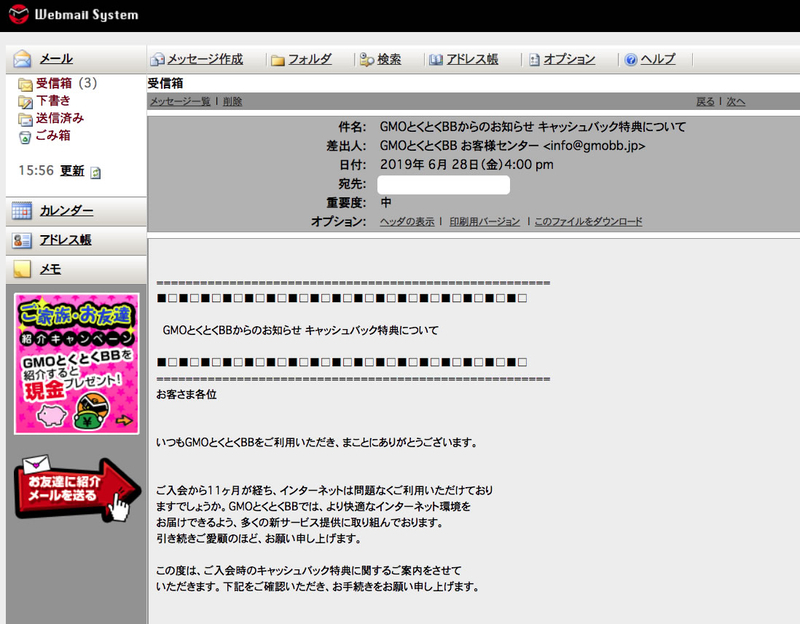Click the sender text info@gmobb.jp

pos(594,146)
